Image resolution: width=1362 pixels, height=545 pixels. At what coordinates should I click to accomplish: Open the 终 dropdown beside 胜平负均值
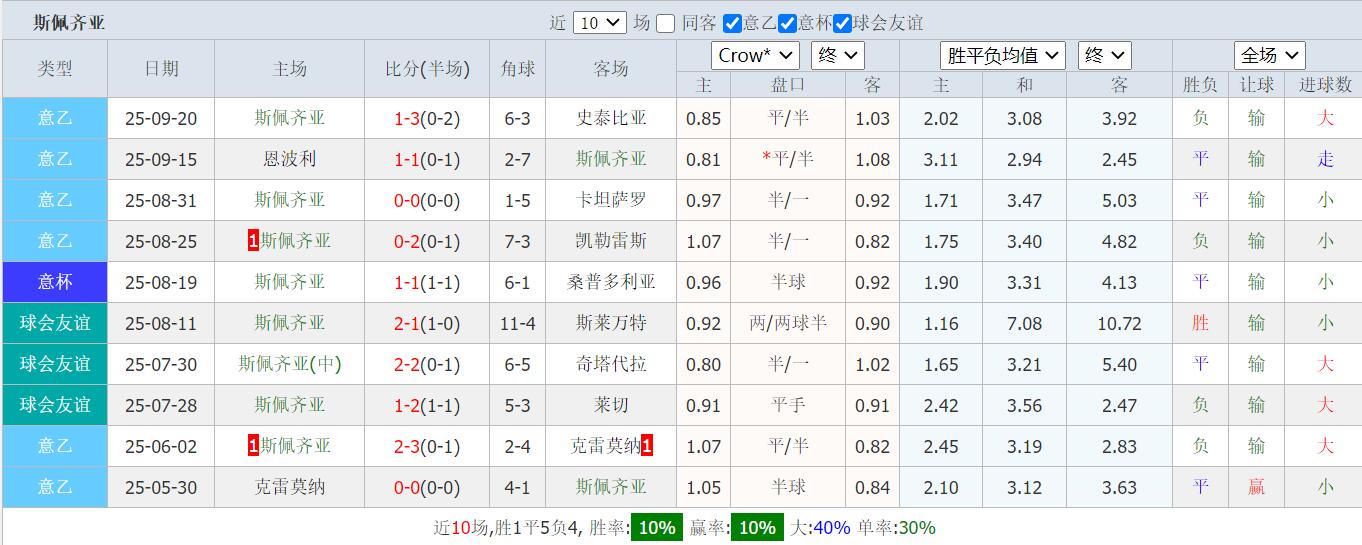[1105, 55]
